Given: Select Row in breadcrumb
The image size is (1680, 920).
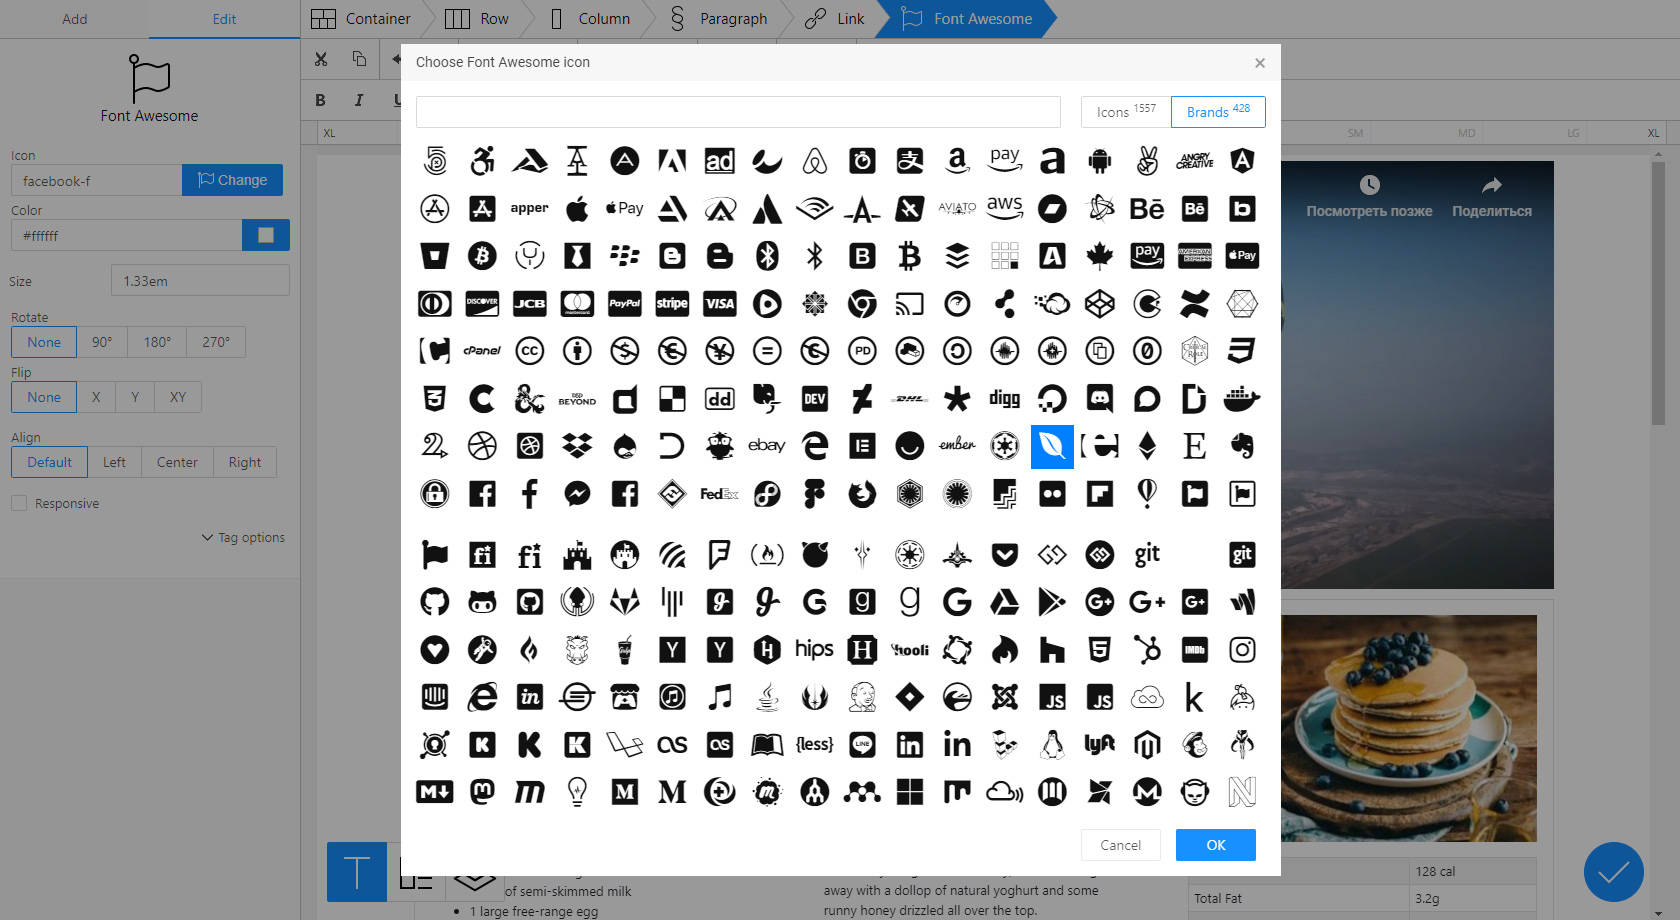Looking at the screenshot, I should click(x=477, y=19).
